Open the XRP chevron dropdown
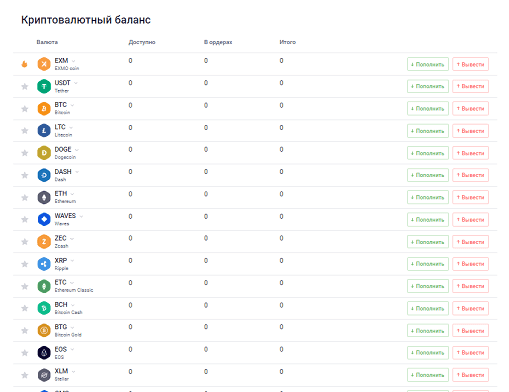The width and height of the screenshot is (509, 392). click(x=72, y=261)
